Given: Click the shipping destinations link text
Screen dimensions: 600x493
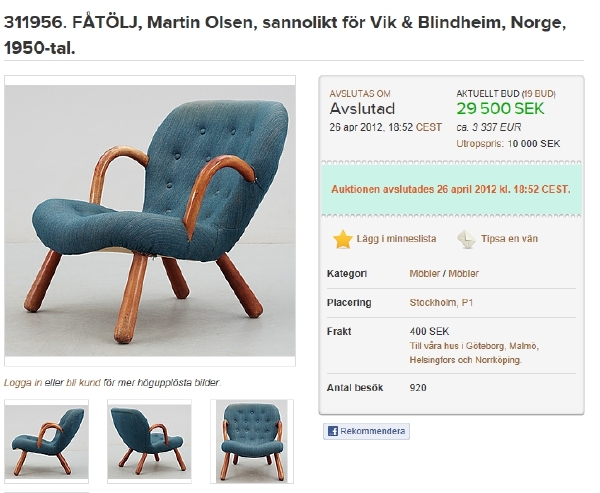Looking at the screenshot, I should click(474, 353).
